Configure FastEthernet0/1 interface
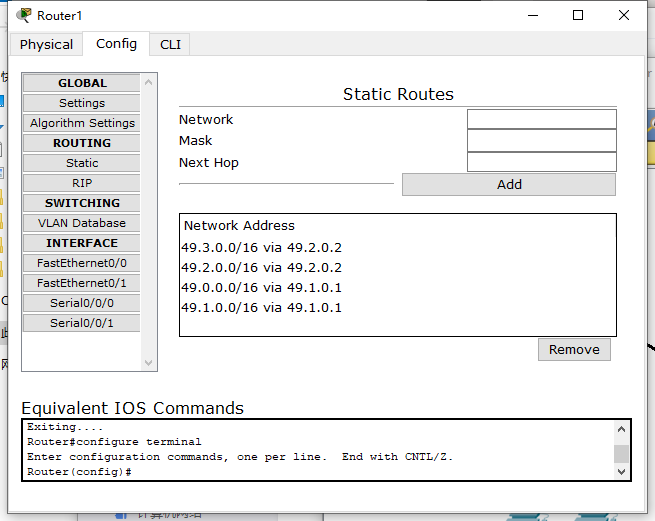Screen dimensions: 655x521 pos(82,283)
